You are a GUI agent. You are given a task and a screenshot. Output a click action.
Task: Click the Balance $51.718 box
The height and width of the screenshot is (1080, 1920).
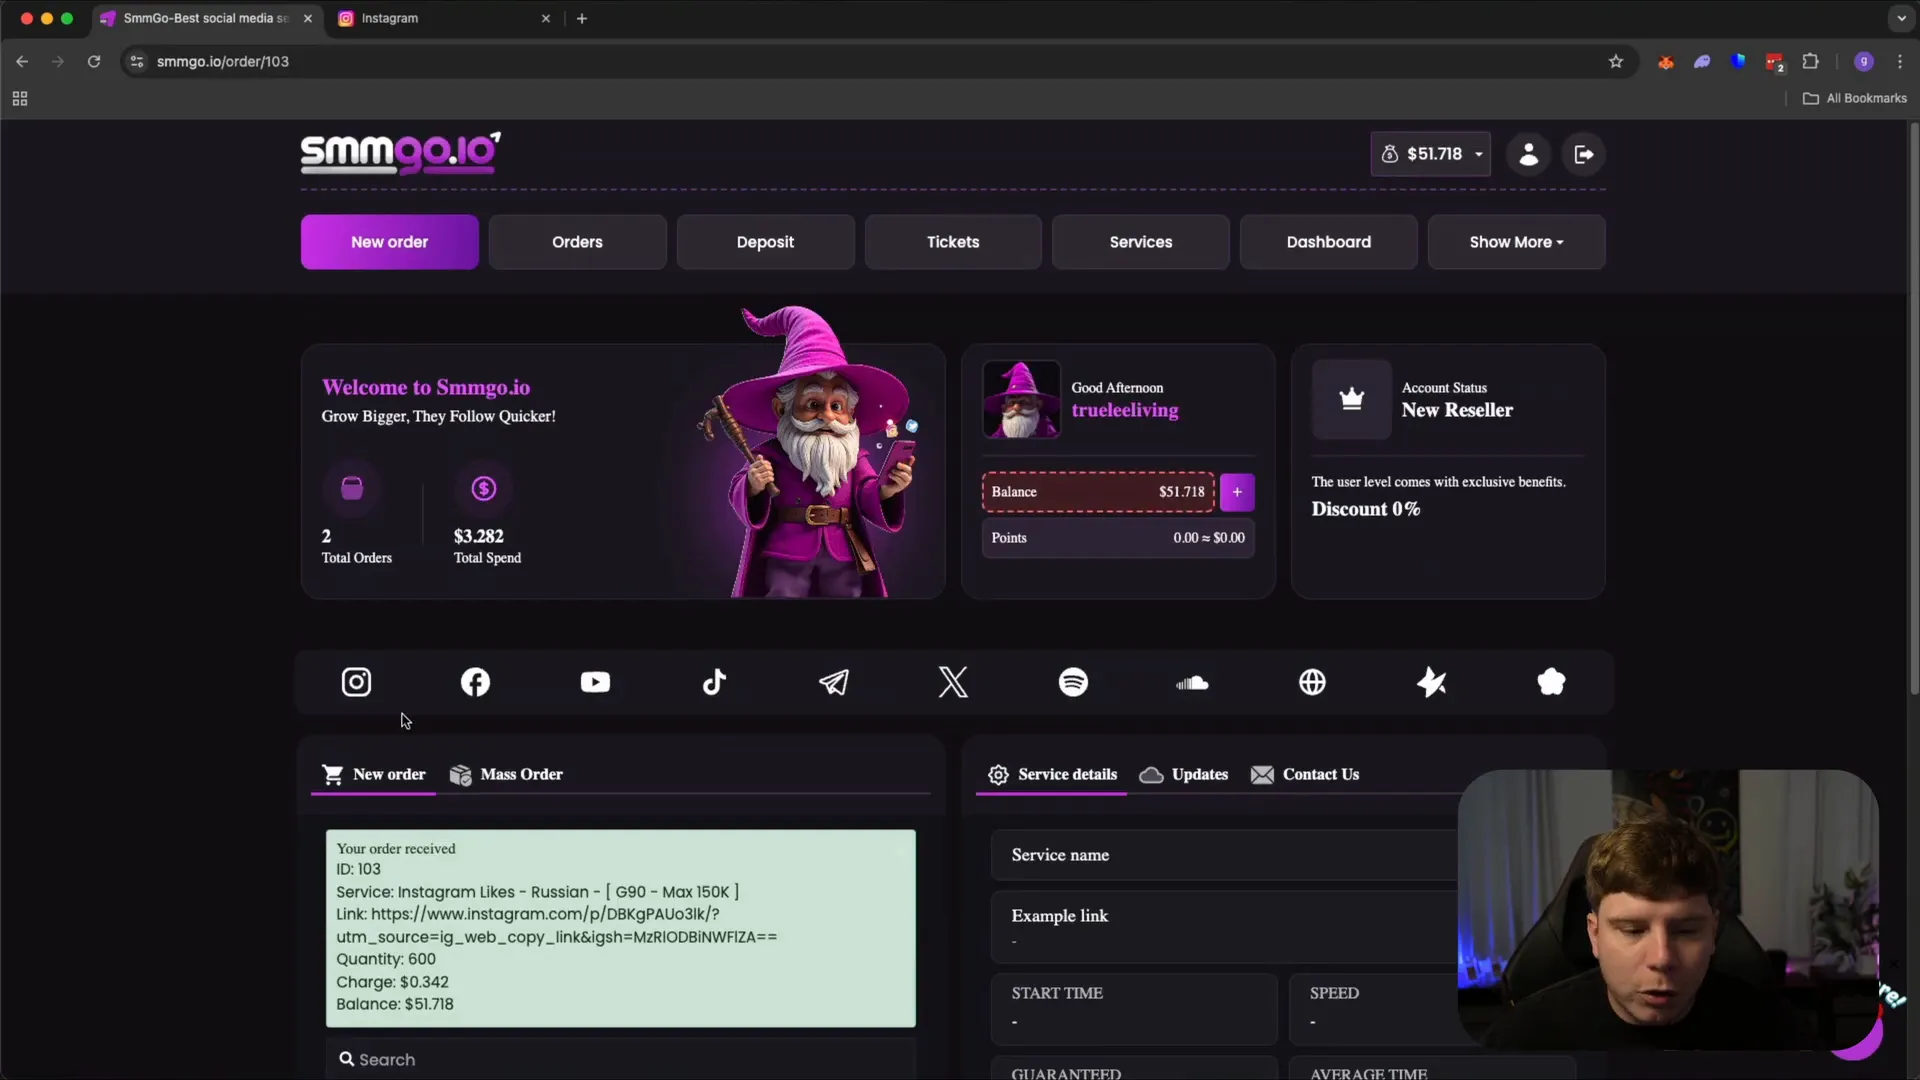pyautogui.click(x=1098, y=492)
